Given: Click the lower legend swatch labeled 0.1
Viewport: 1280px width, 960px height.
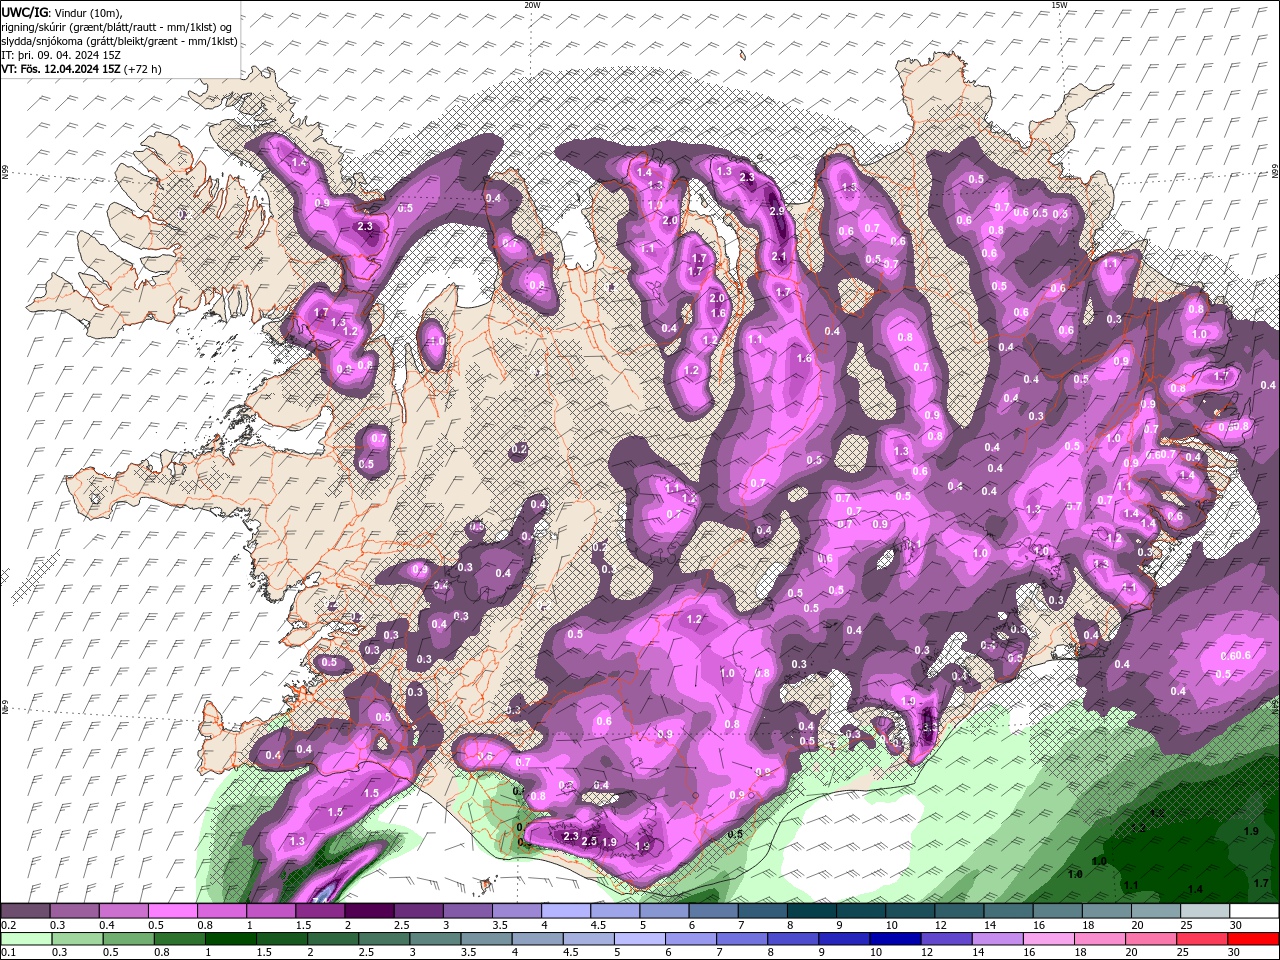Looking at the screenshot, I should click(x=26, y=938).
